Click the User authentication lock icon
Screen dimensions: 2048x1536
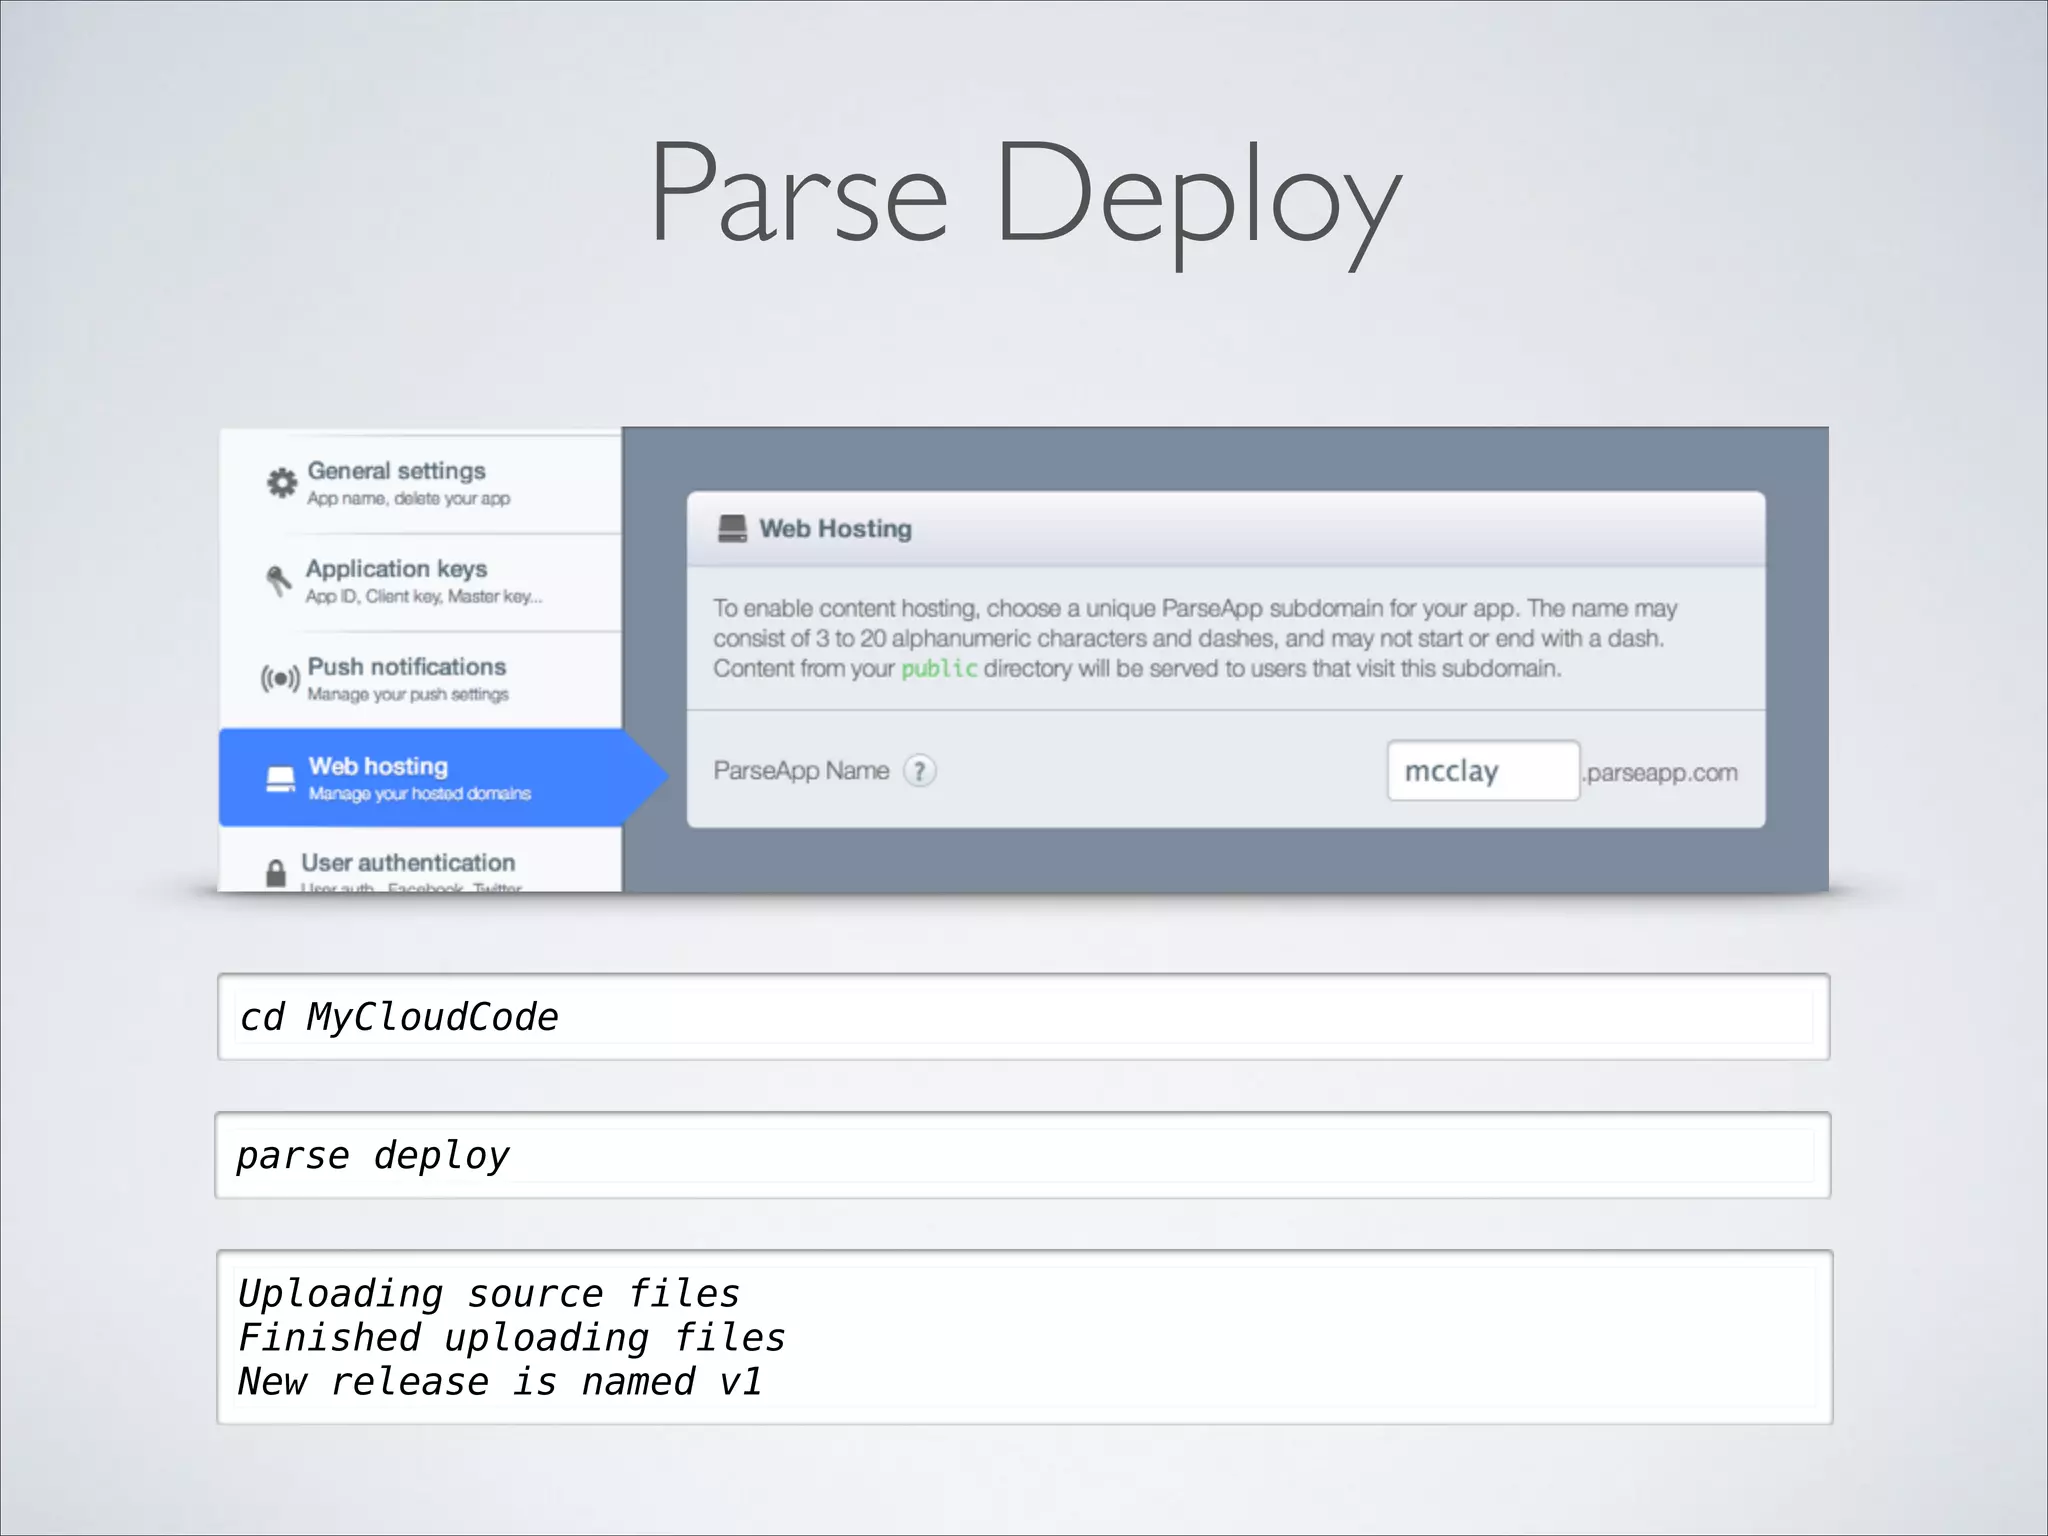276,873
